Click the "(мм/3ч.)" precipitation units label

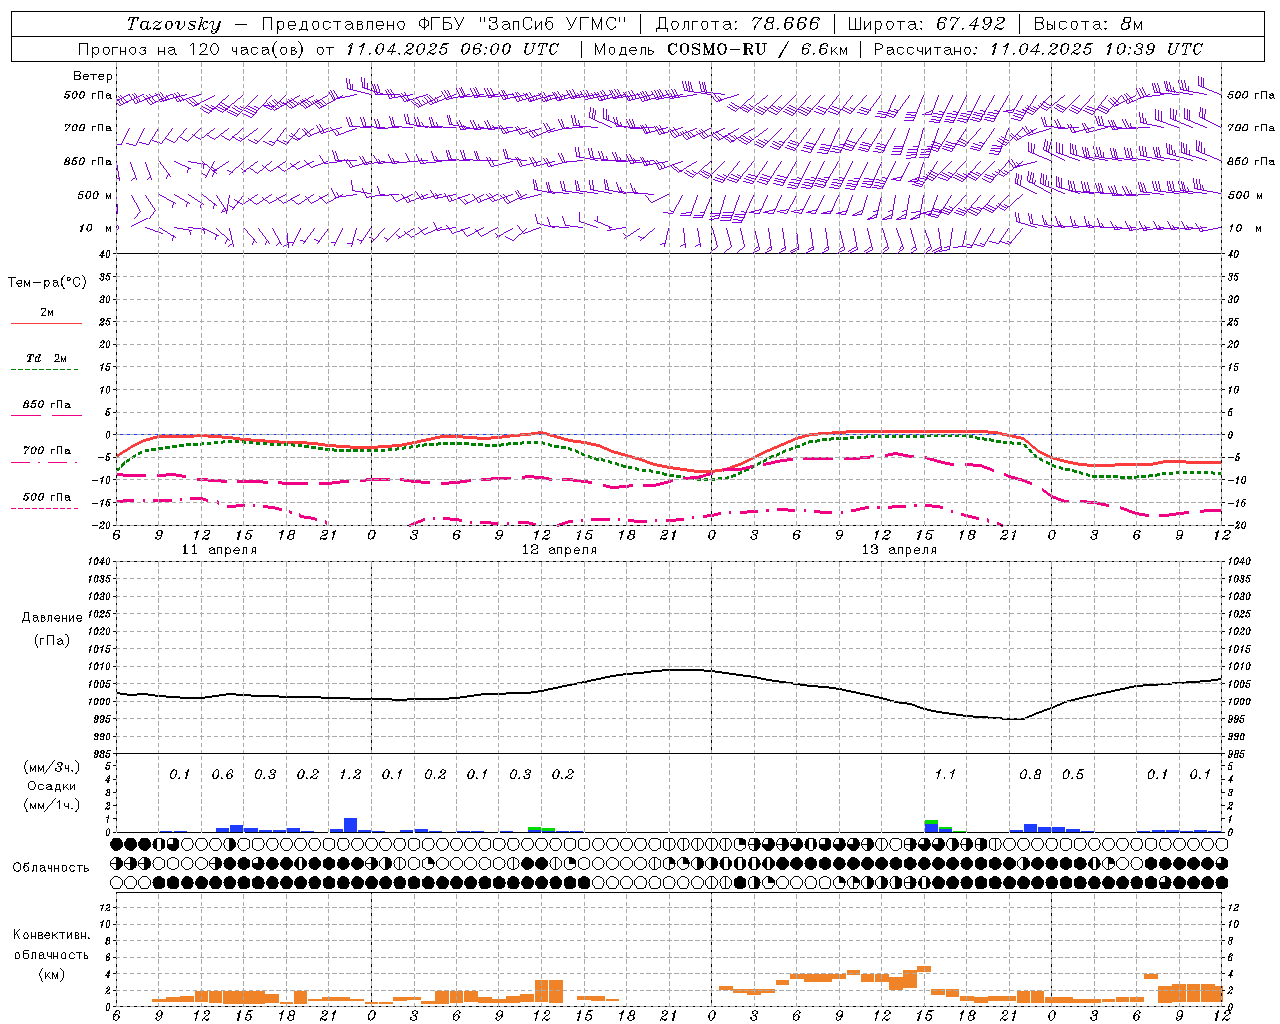(52, 767)
